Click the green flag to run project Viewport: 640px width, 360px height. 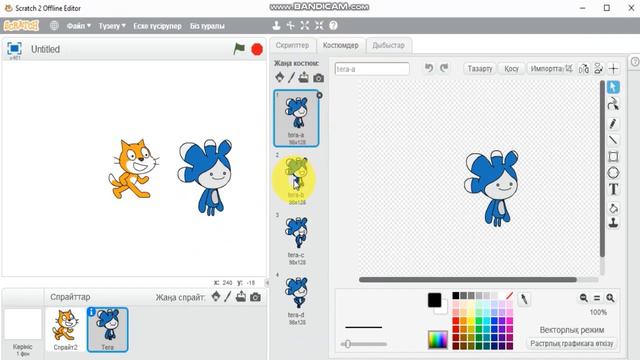239,49
